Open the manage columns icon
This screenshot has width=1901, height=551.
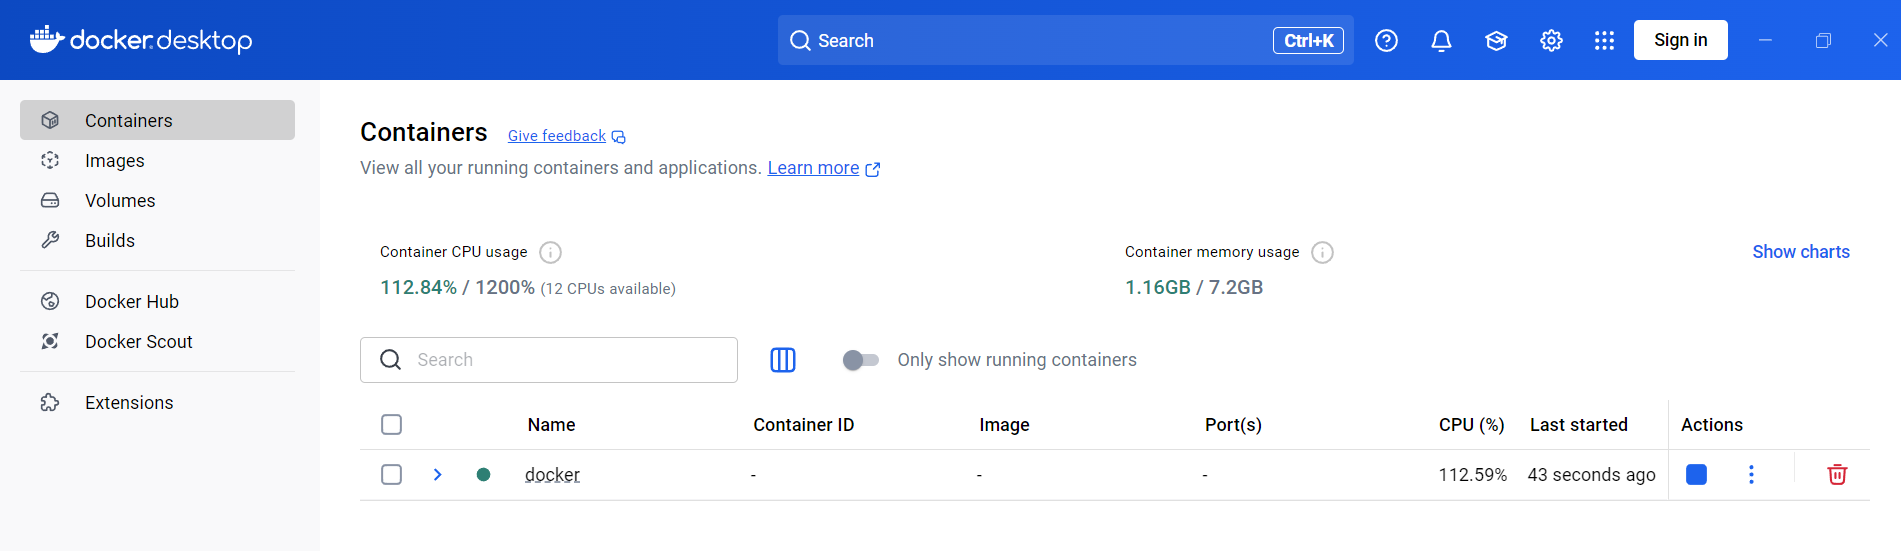[x=783, y=360]
